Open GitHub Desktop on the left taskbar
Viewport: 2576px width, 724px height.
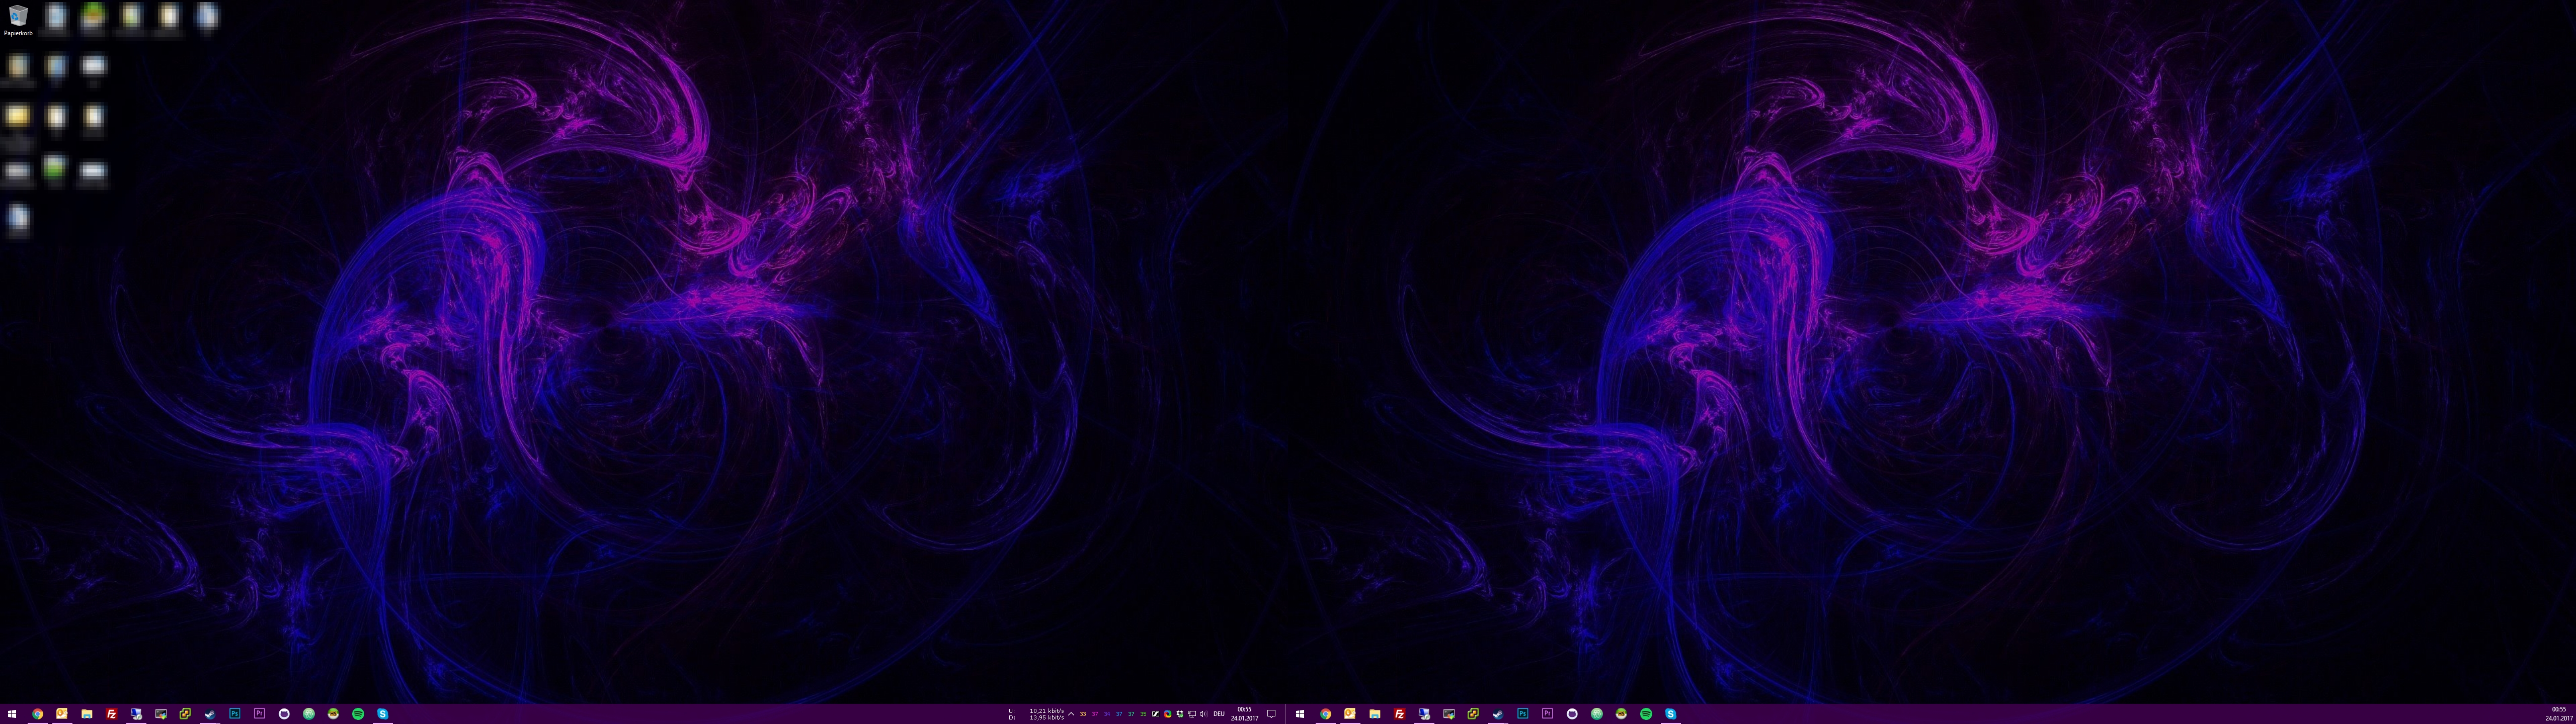[x=284, y=714]
